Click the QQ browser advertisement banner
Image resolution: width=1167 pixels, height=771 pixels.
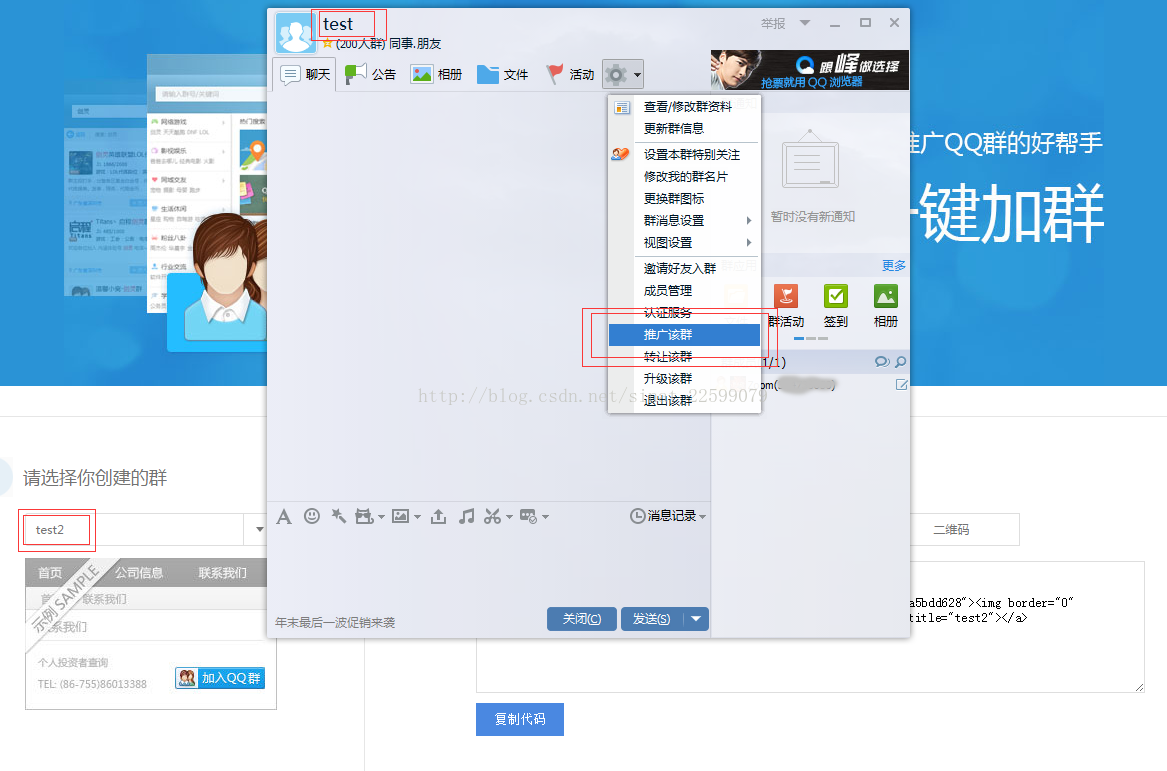pos(810,70)
